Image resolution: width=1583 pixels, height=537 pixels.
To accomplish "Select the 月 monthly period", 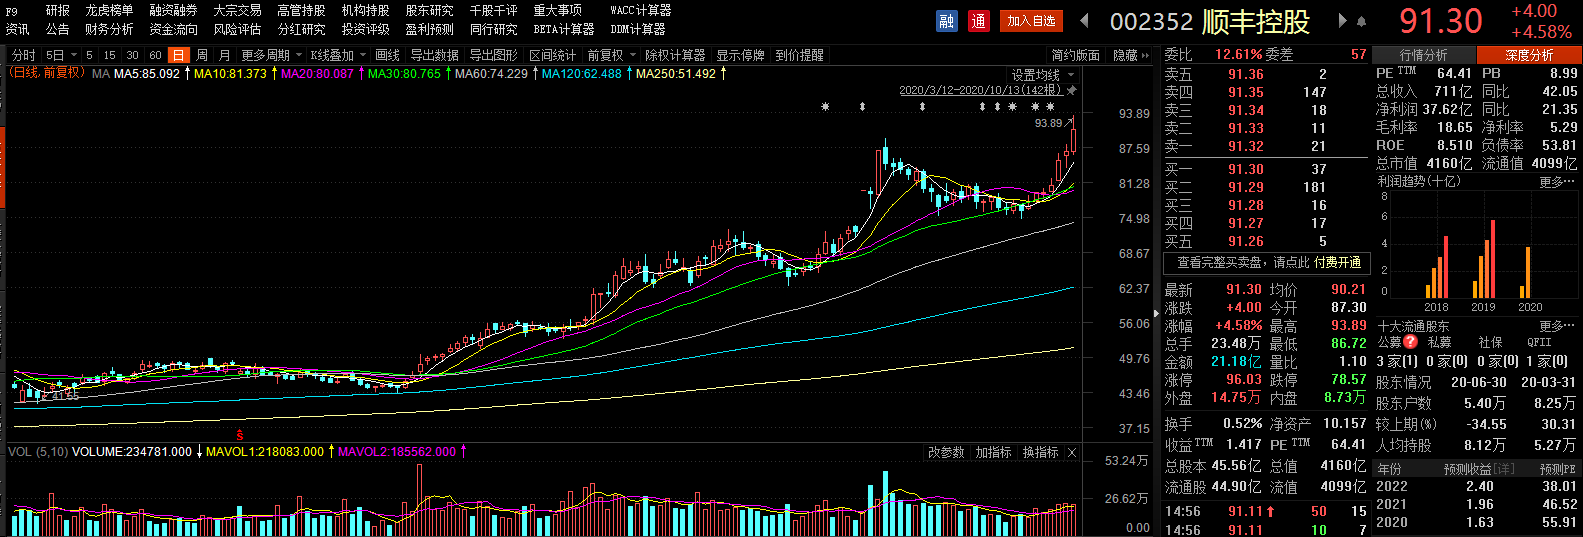I will 224,55.
